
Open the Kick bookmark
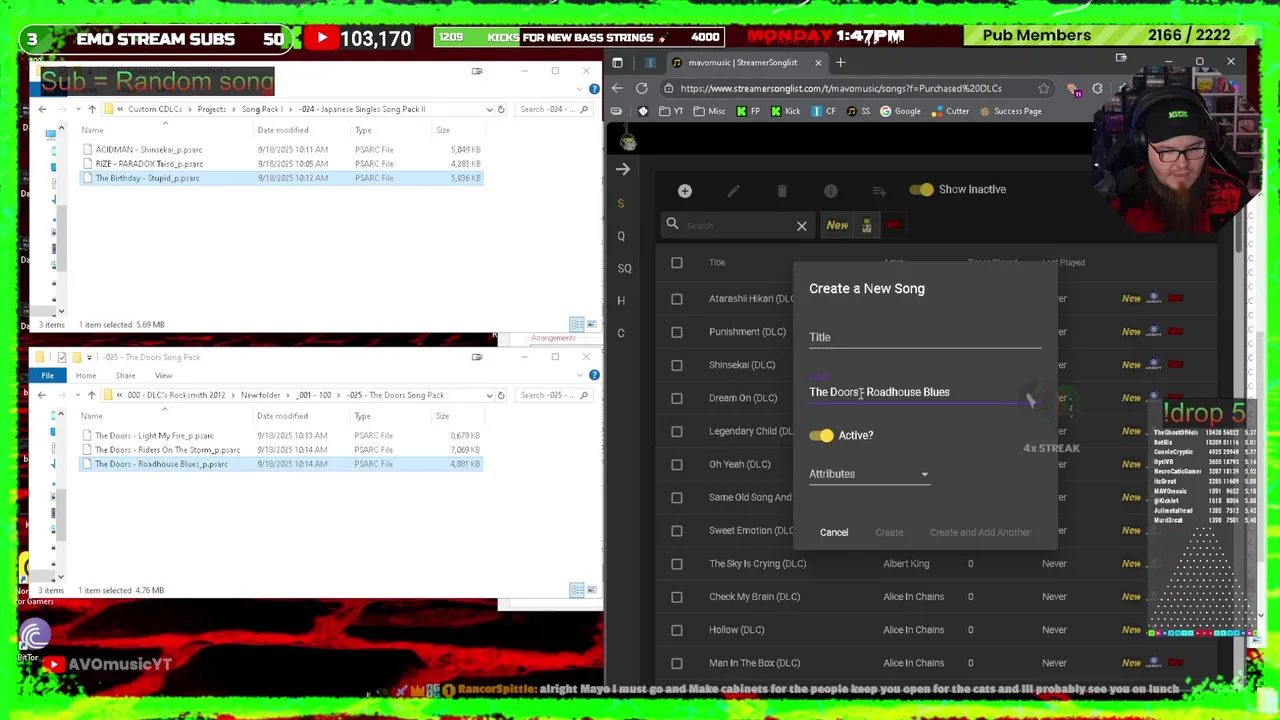(x=785, y=111)
